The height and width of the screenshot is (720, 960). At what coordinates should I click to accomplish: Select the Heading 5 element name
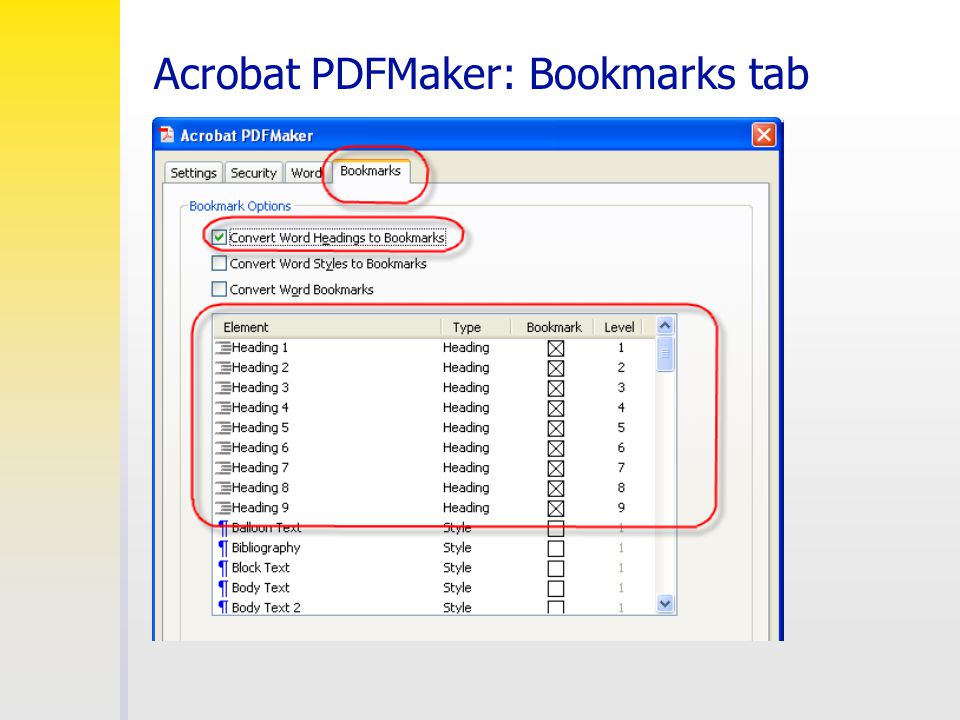tap(260, 428)
